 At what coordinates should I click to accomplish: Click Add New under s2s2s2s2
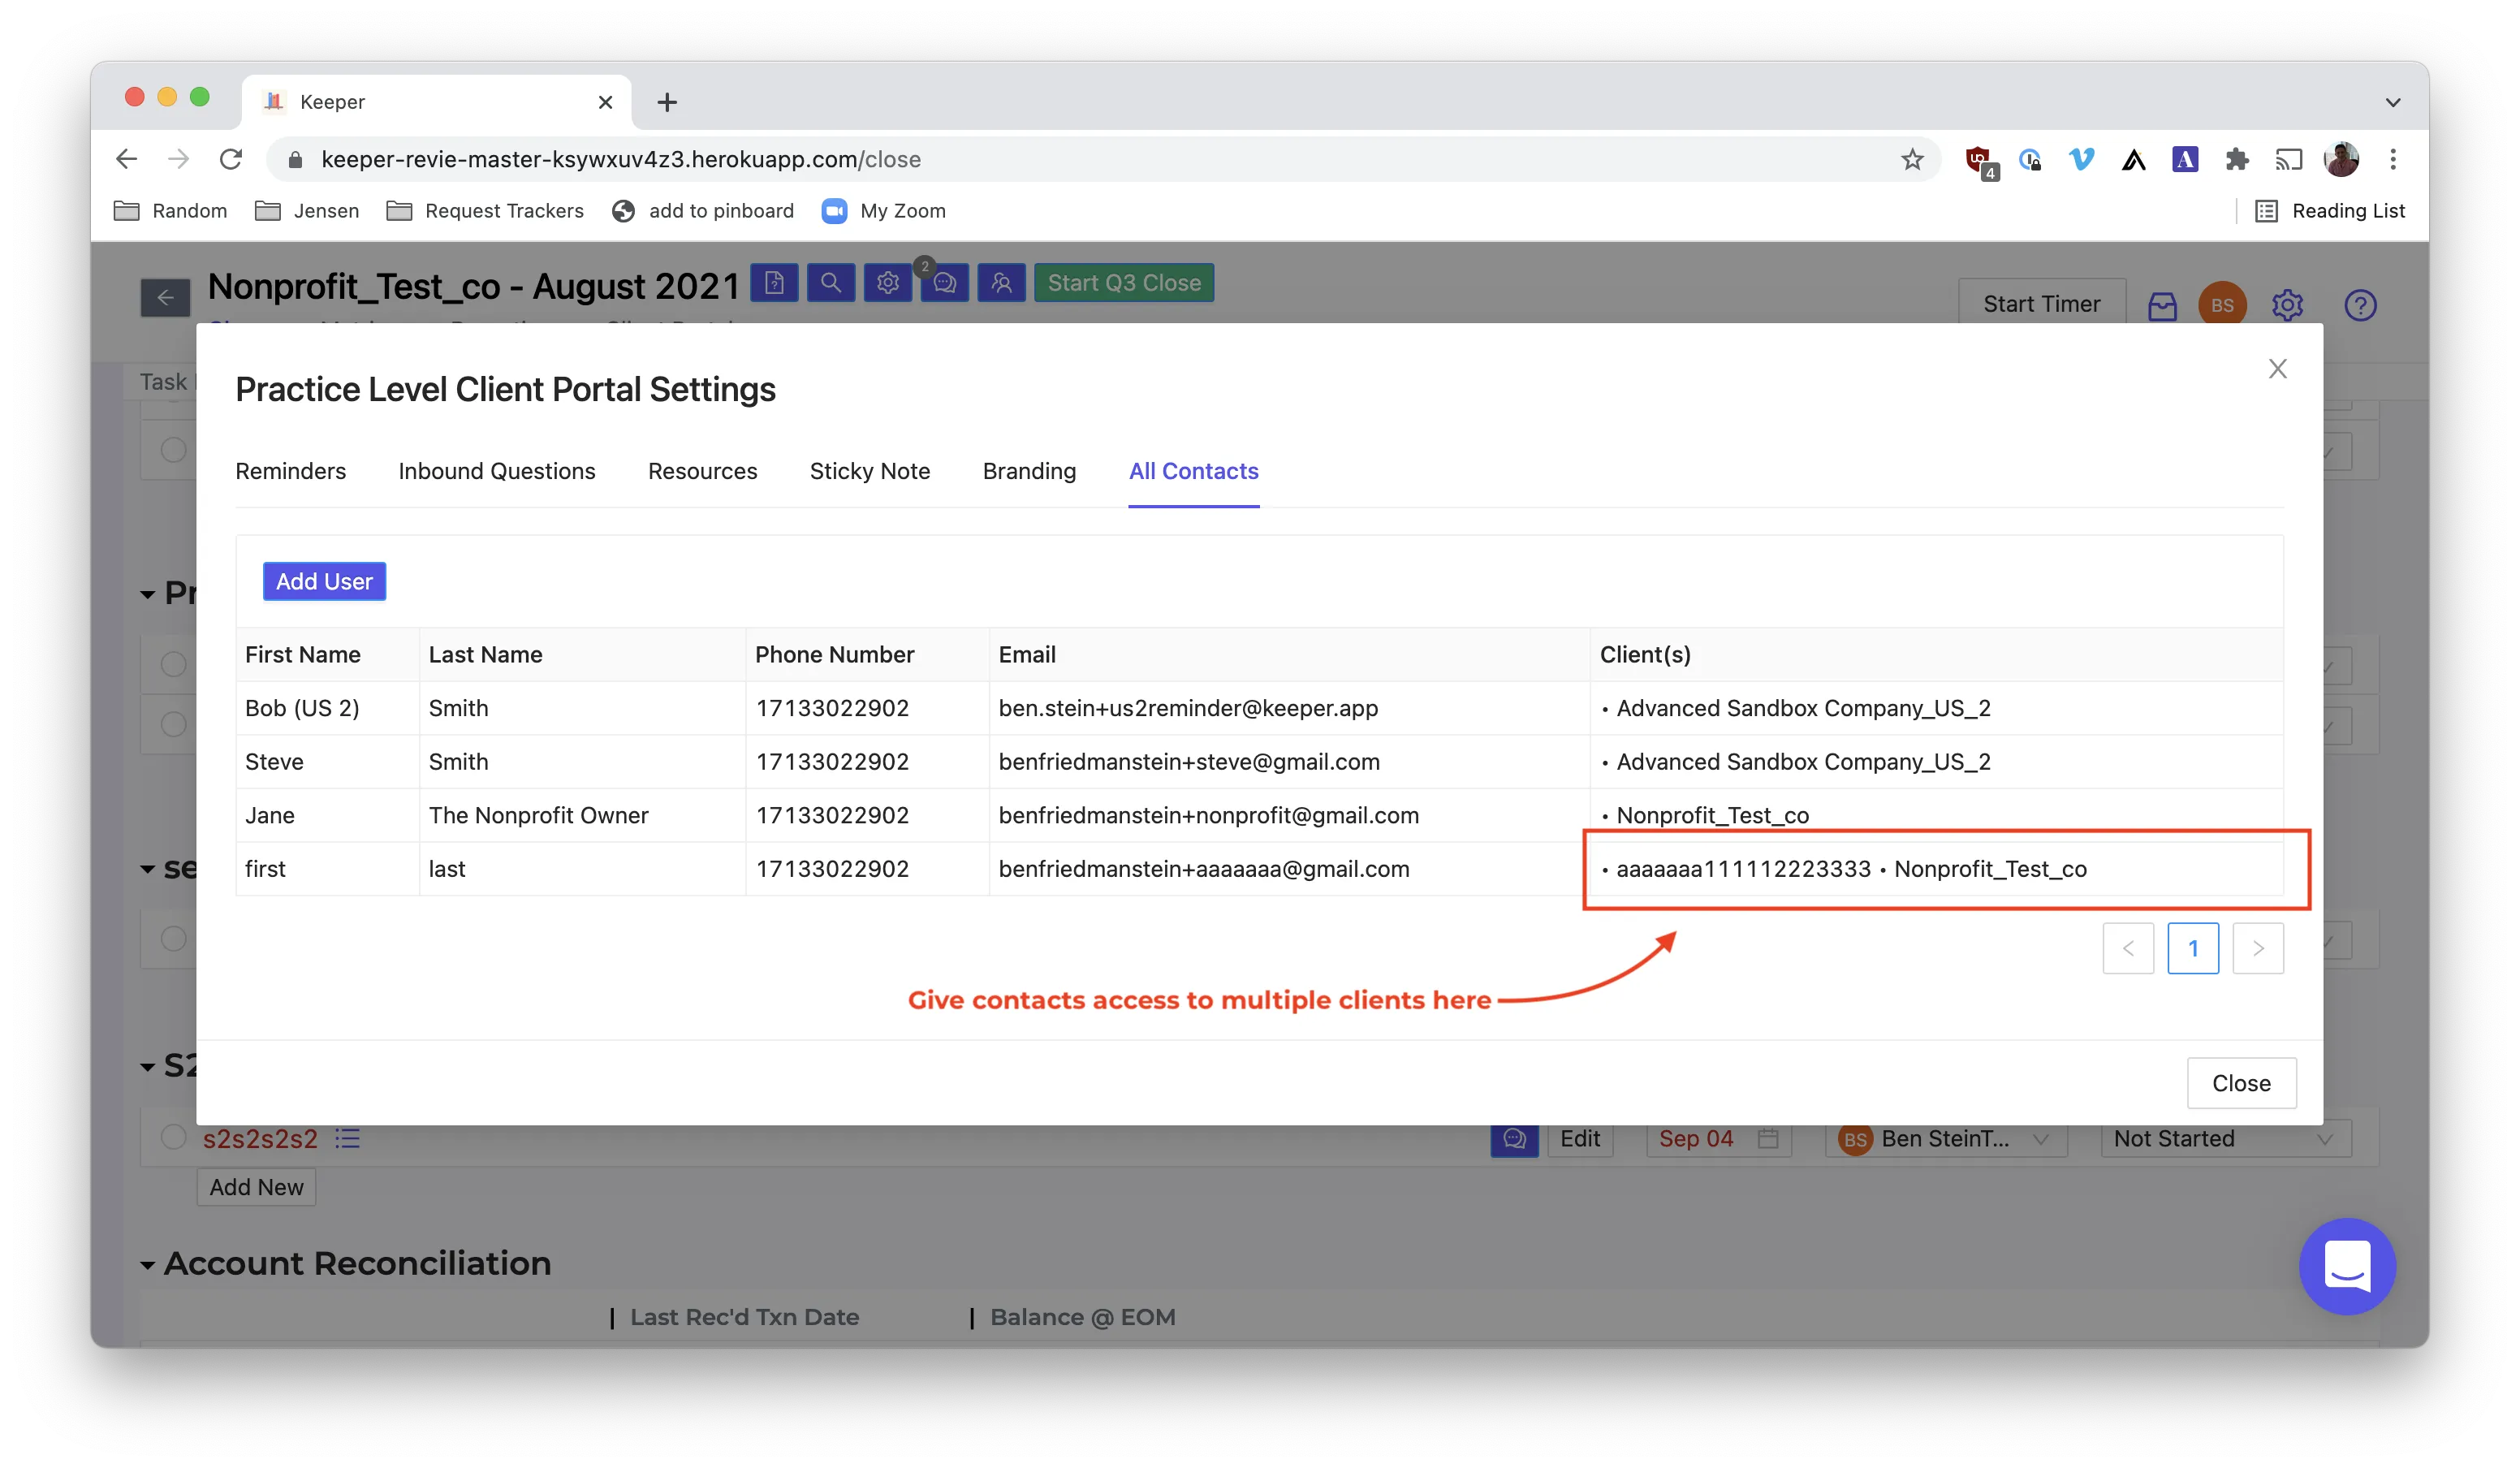[x=256, y=1187]
